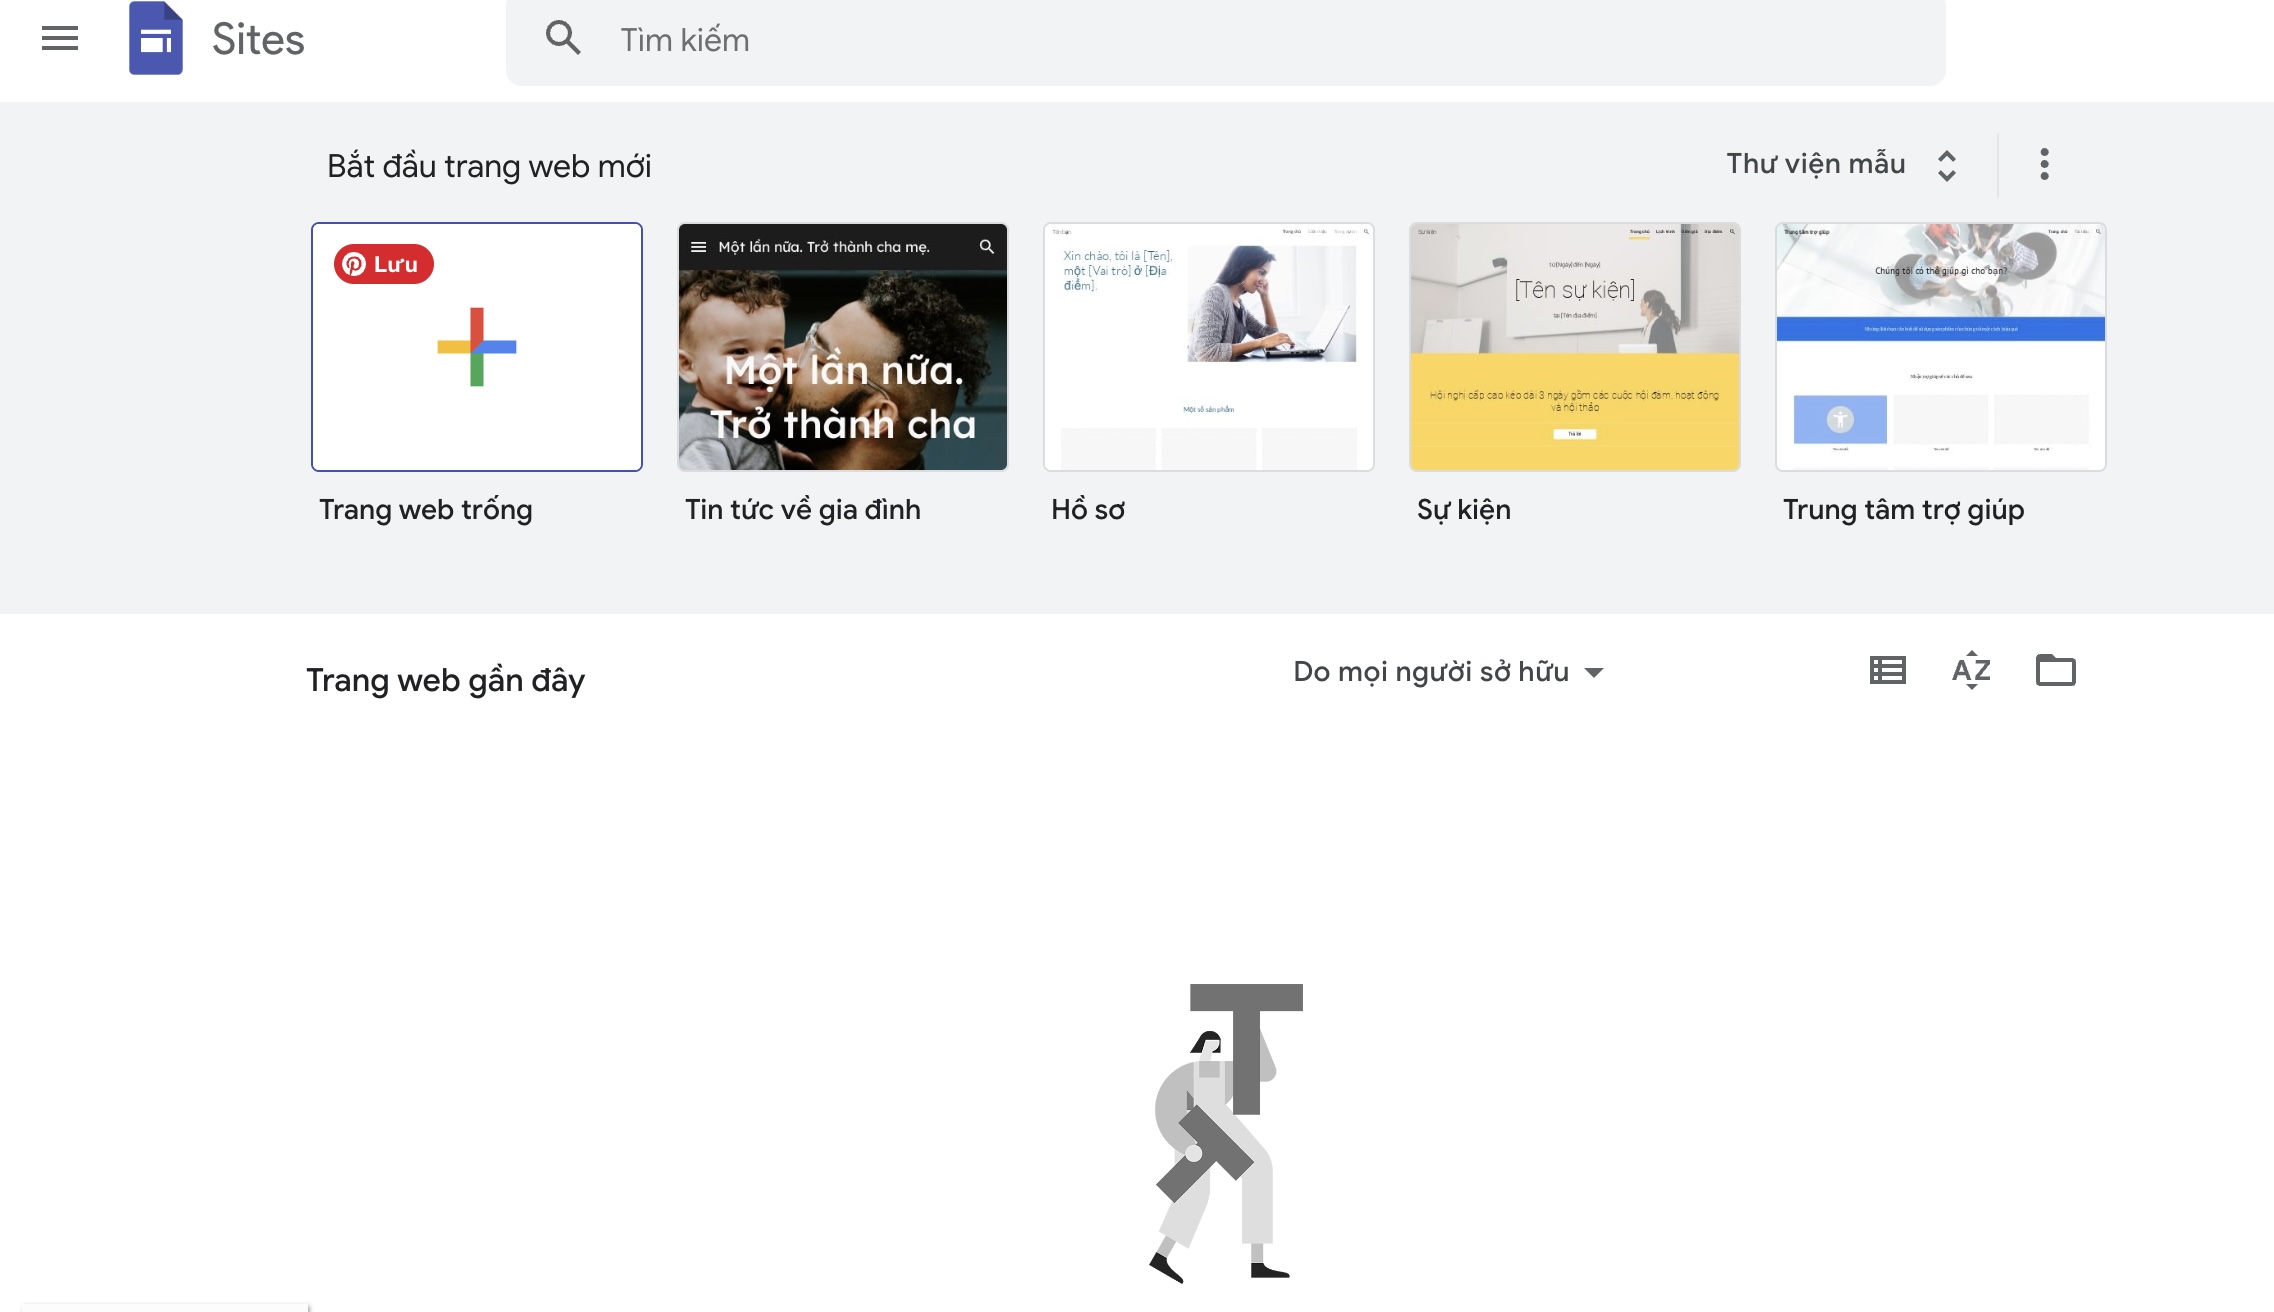Click the Hồ sơ label
The image size is (2274, 1312).
click(1088, 510)
